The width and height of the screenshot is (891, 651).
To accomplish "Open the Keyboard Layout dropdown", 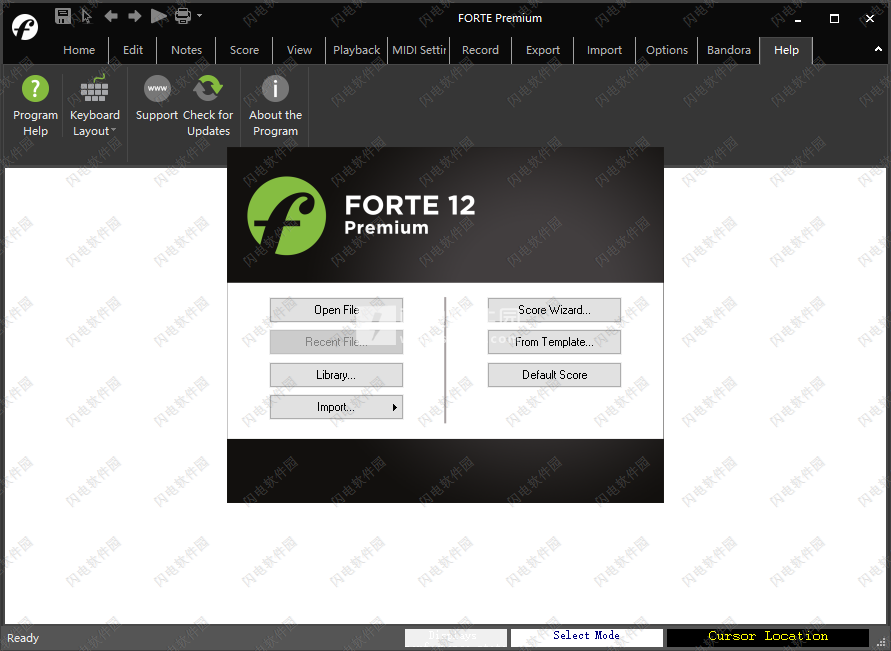I will 95,106.
